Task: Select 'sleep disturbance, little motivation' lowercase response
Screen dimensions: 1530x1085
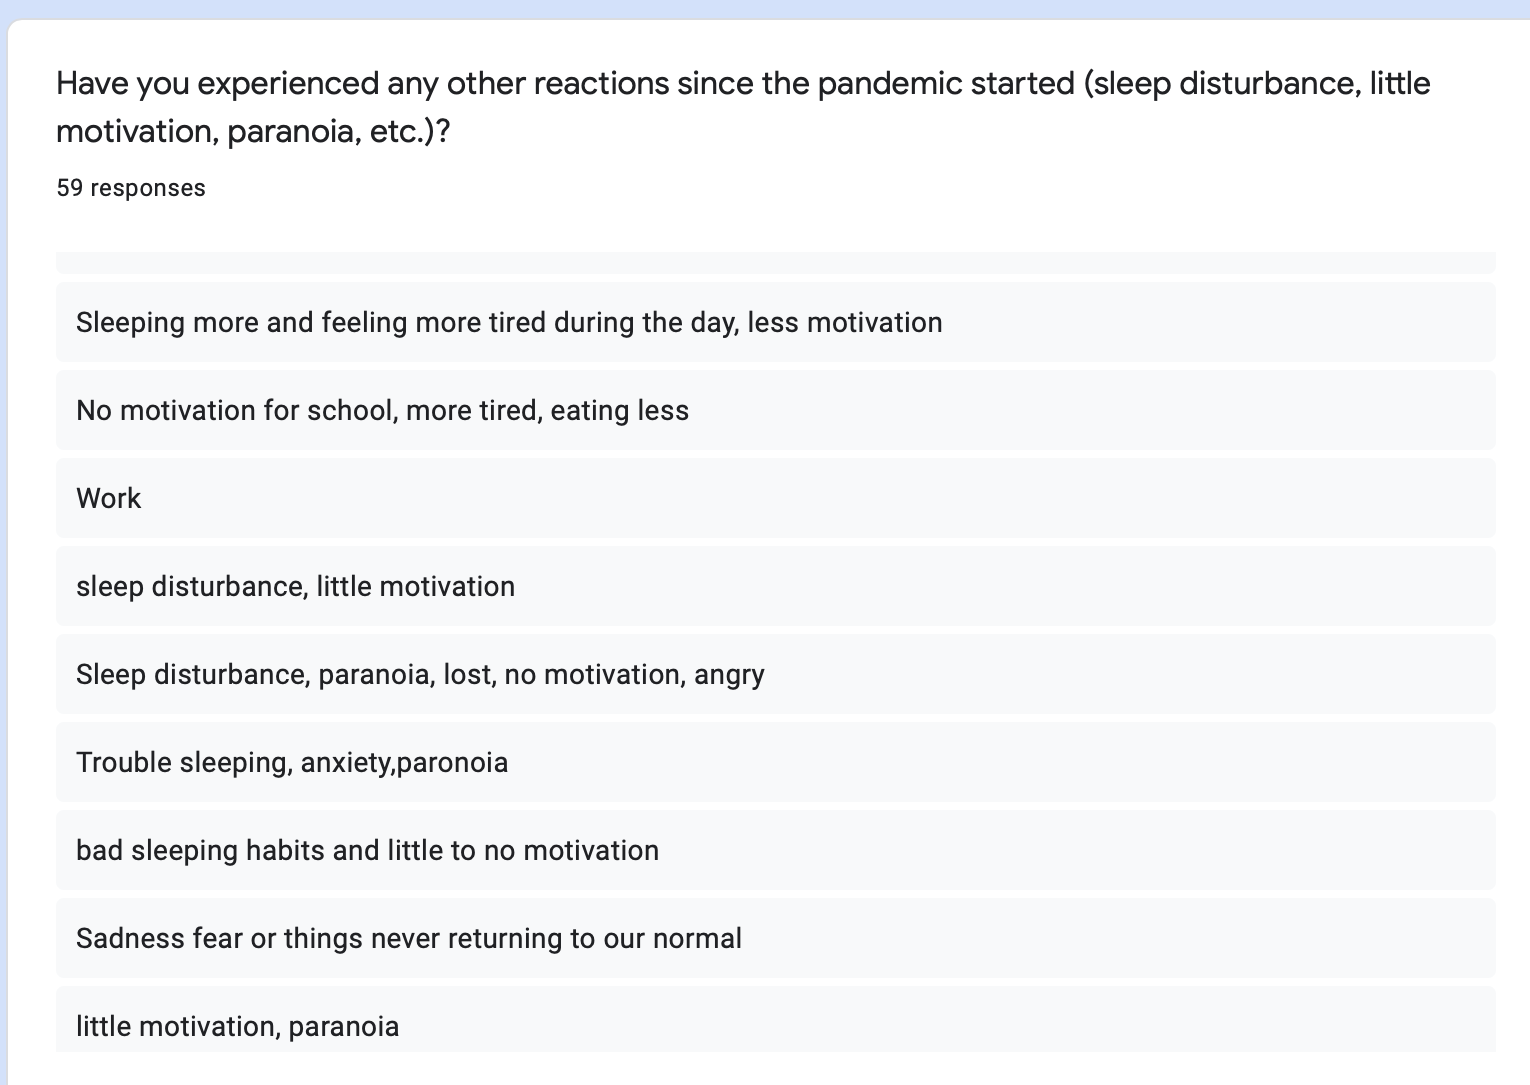Action: click(775, 586)
